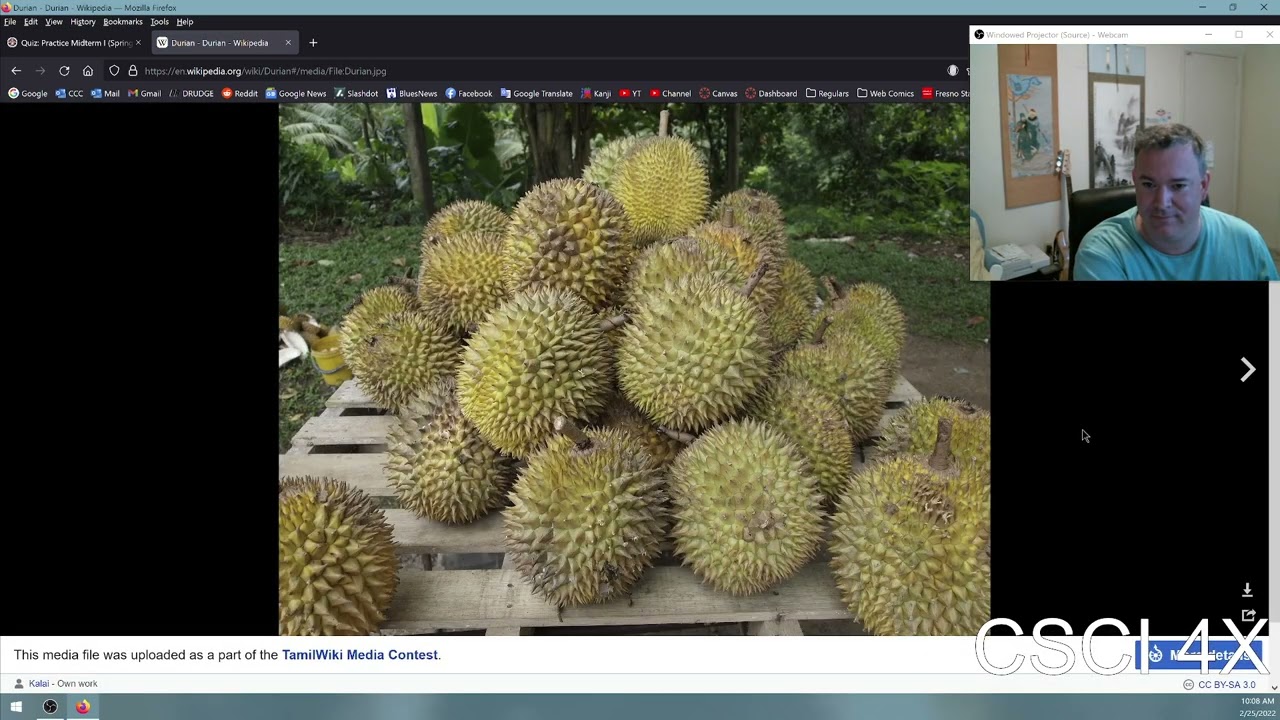Select the Durian - Wikipedia tab
The image size is (1280, 720).
[225, 43]
